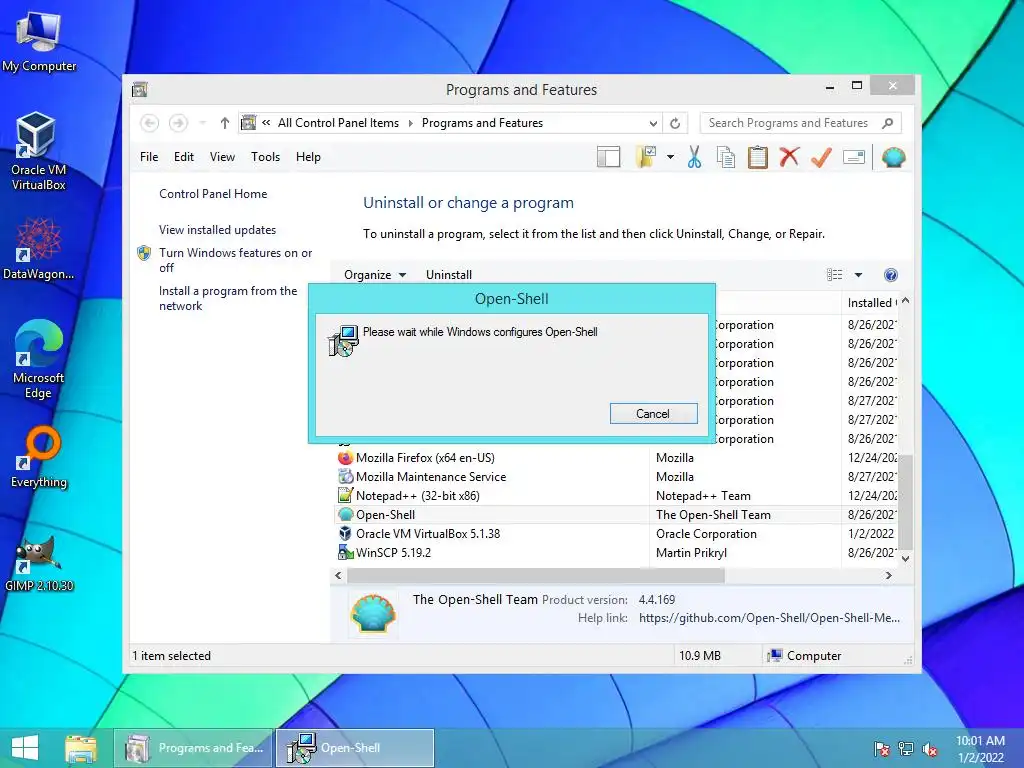Click the orange checkmark Properties icon
The height and width of the screenshot is (768, 1024).
click(x=822, y=157)
